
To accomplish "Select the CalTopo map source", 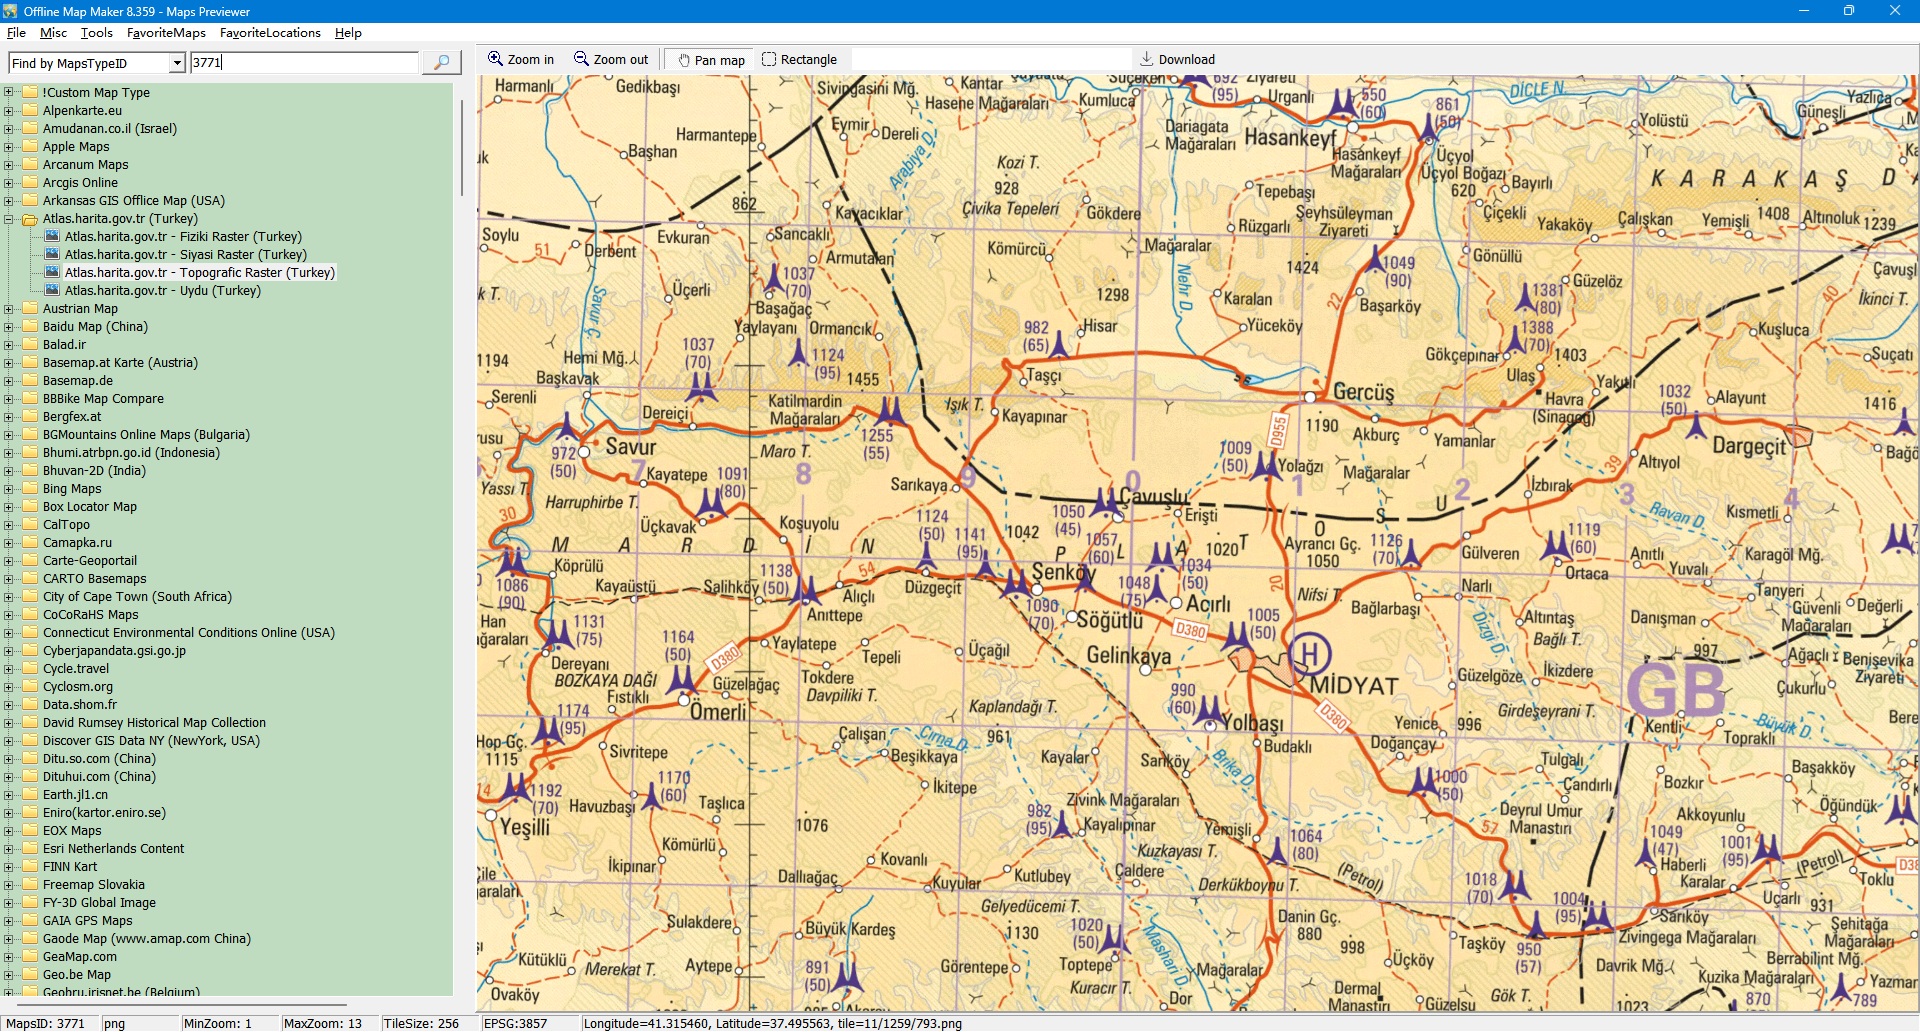I will pyautogui.click(x=66, y=525).
